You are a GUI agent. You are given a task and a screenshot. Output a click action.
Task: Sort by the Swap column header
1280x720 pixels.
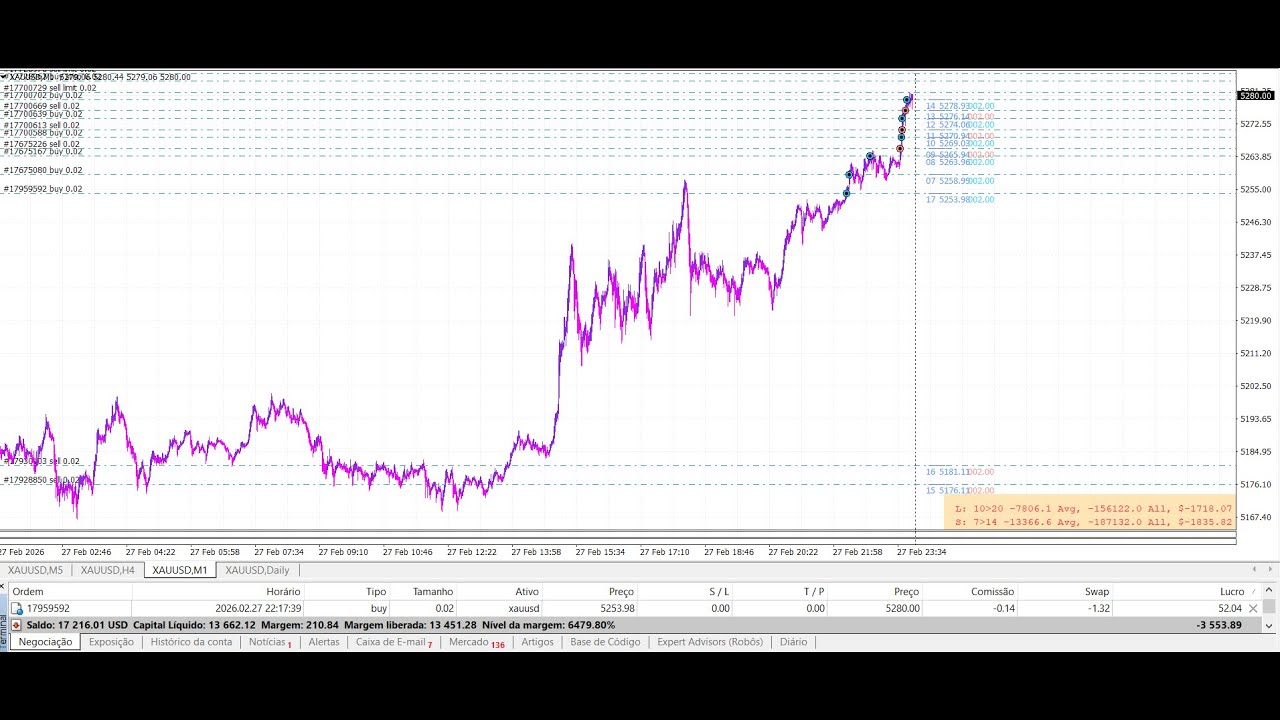click(x=1097, y=592)
